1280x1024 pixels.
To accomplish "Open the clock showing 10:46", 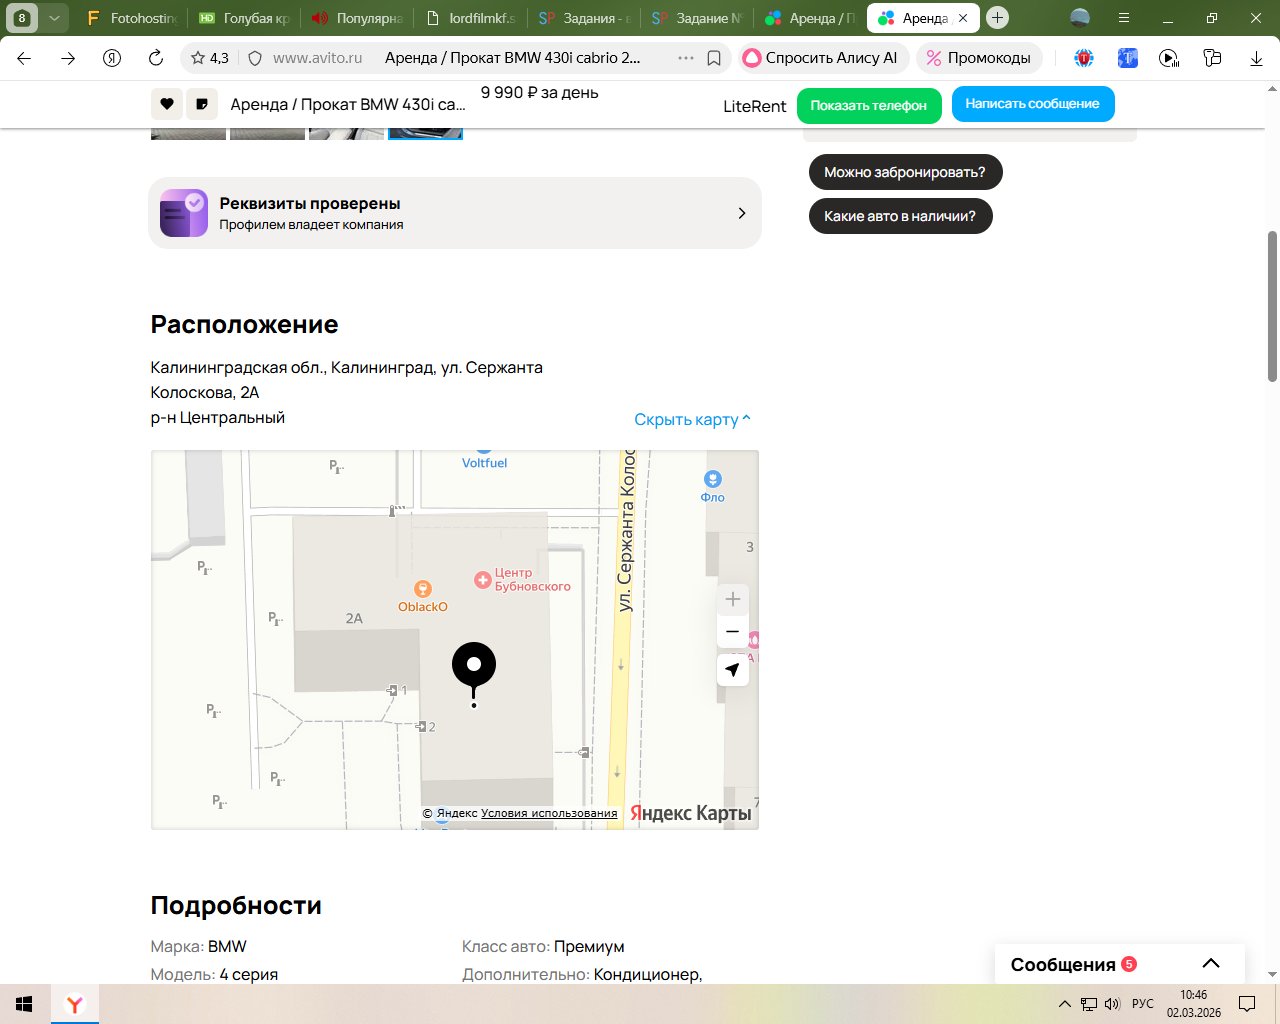I will pyautogui.click(x=1193, y=1004).
